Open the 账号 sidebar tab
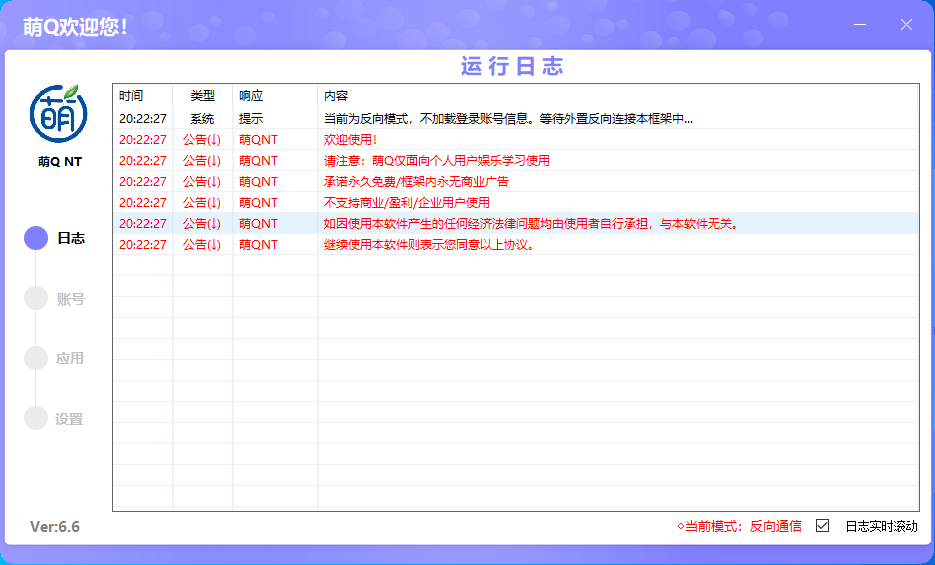 point(55,299)
